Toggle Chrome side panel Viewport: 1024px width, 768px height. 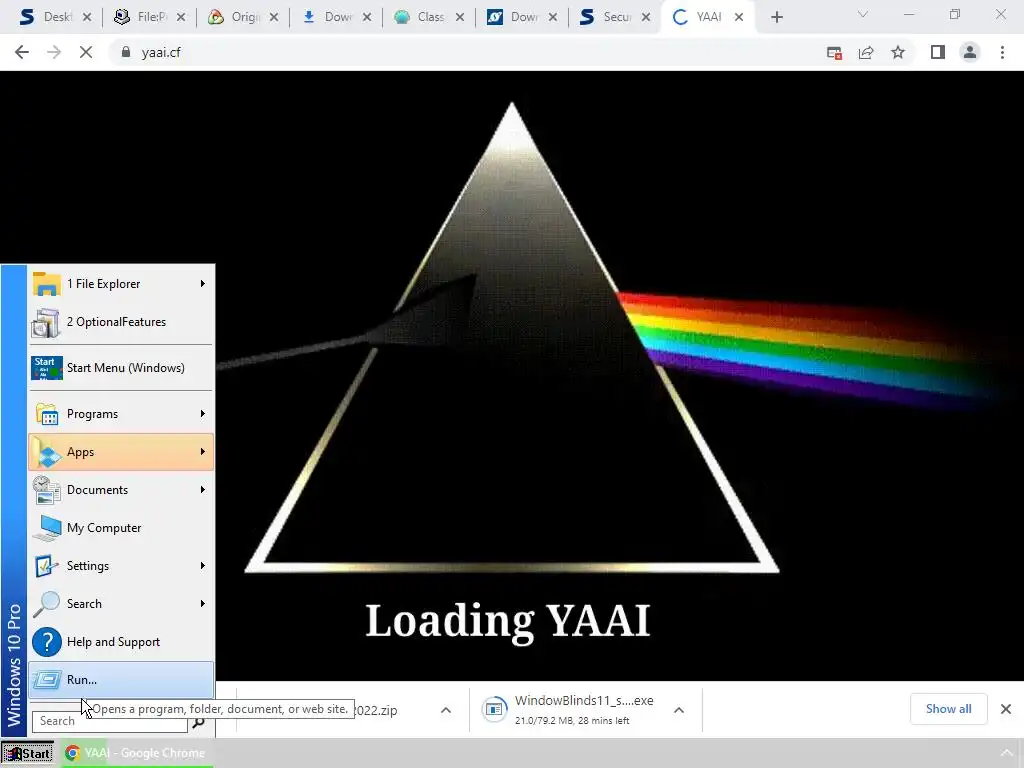(x=938, y=52)
